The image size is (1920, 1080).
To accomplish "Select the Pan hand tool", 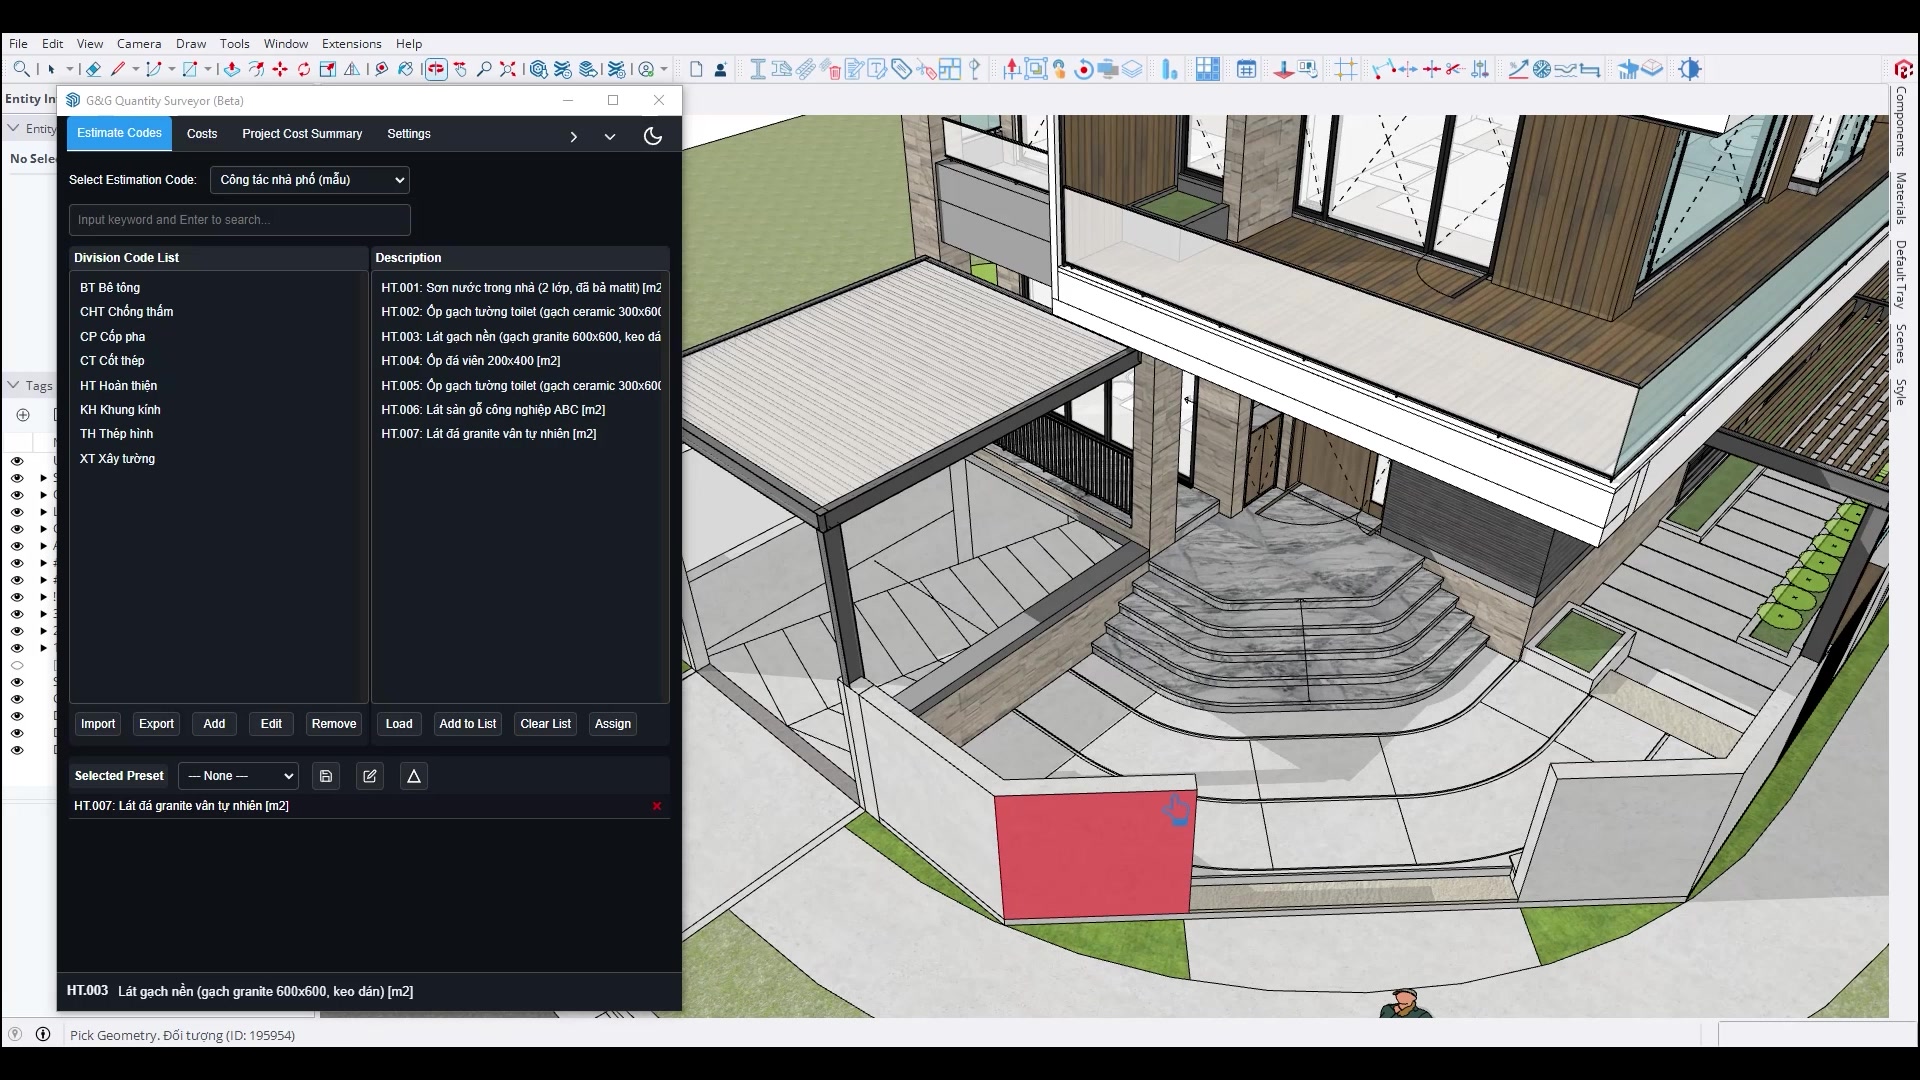I will 460,69.
